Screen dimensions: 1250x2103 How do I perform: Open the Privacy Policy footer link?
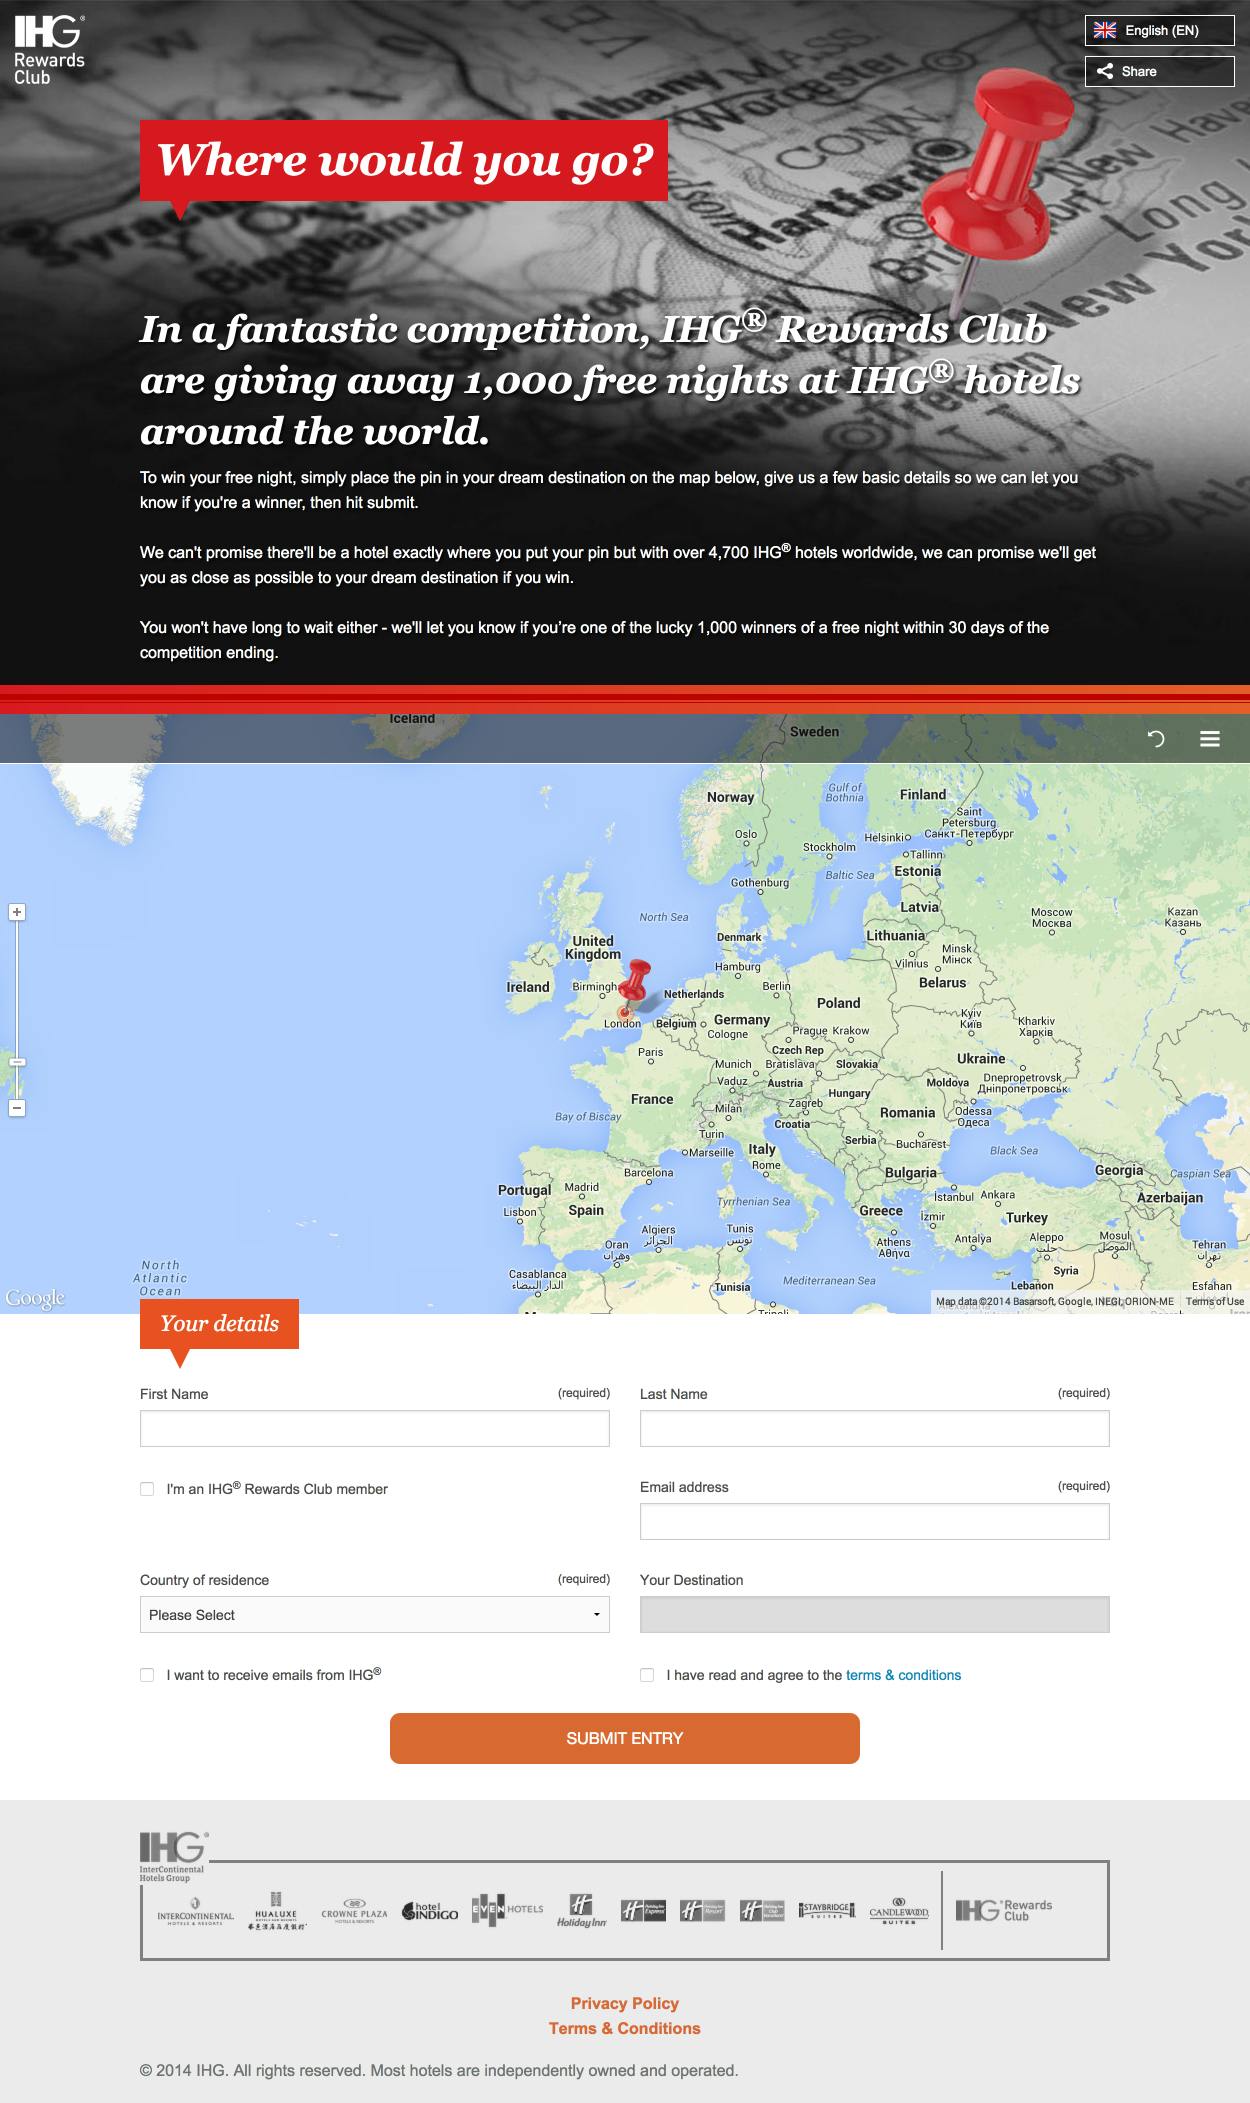point(625,2003)
